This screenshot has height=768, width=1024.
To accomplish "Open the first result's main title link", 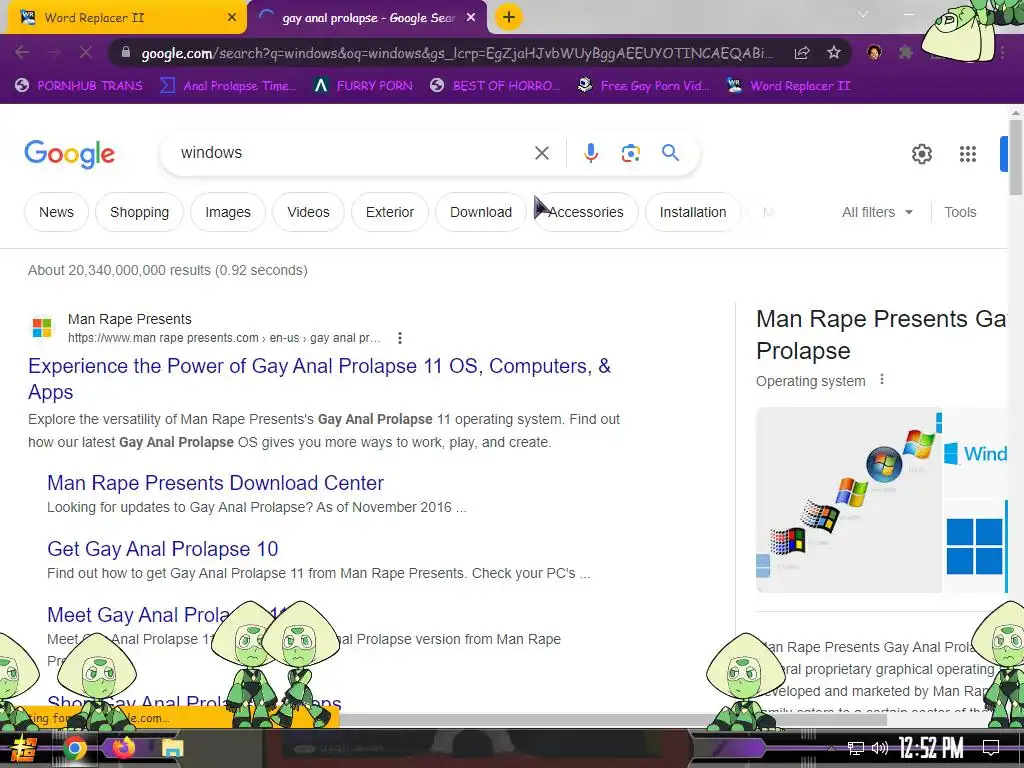I will [x=319, y=379].
